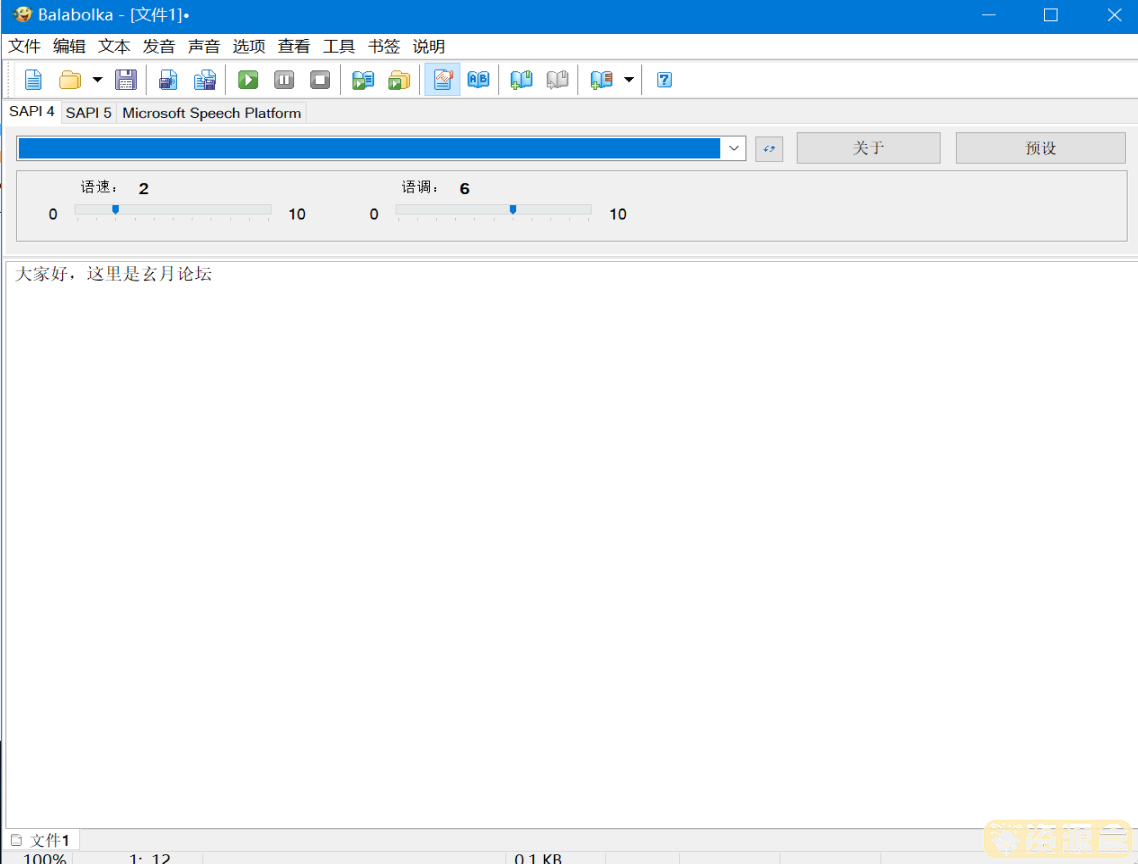Click the 100% zoom status bar entry
Screen dimensions: 1138x864
point(44,858)
